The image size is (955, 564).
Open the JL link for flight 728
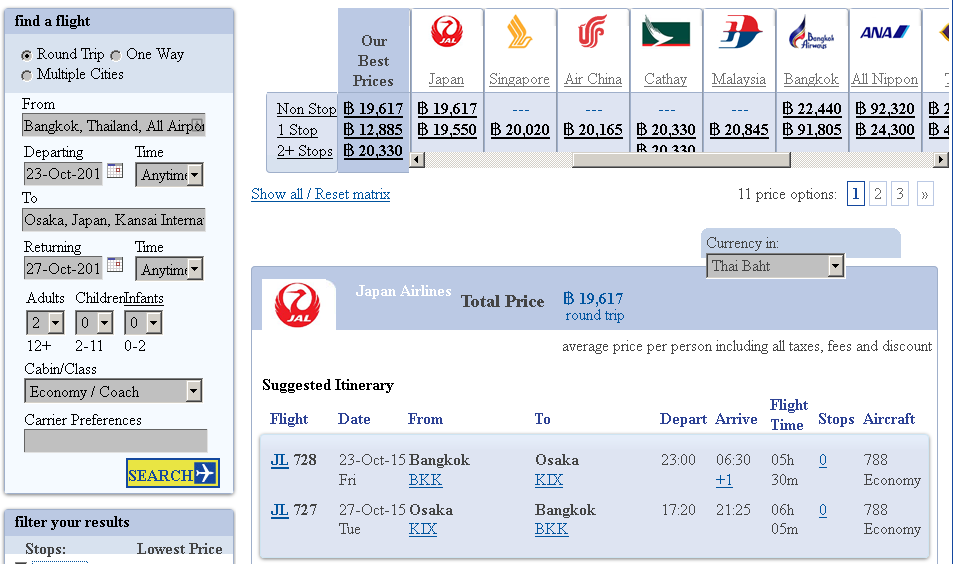pyautogui.click(x=279, y=460)
